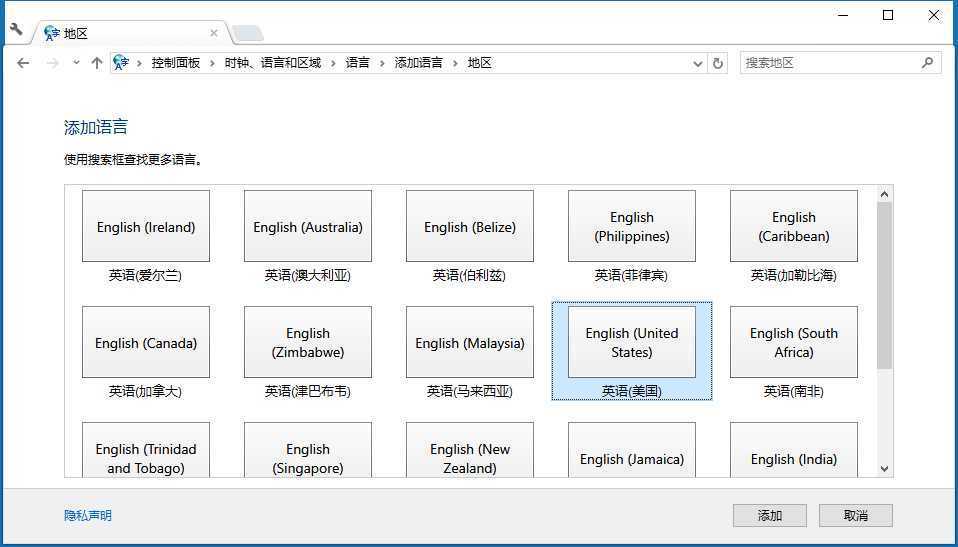
Task: Select English (Philippines) tile
Action: (x=632, y=226)
